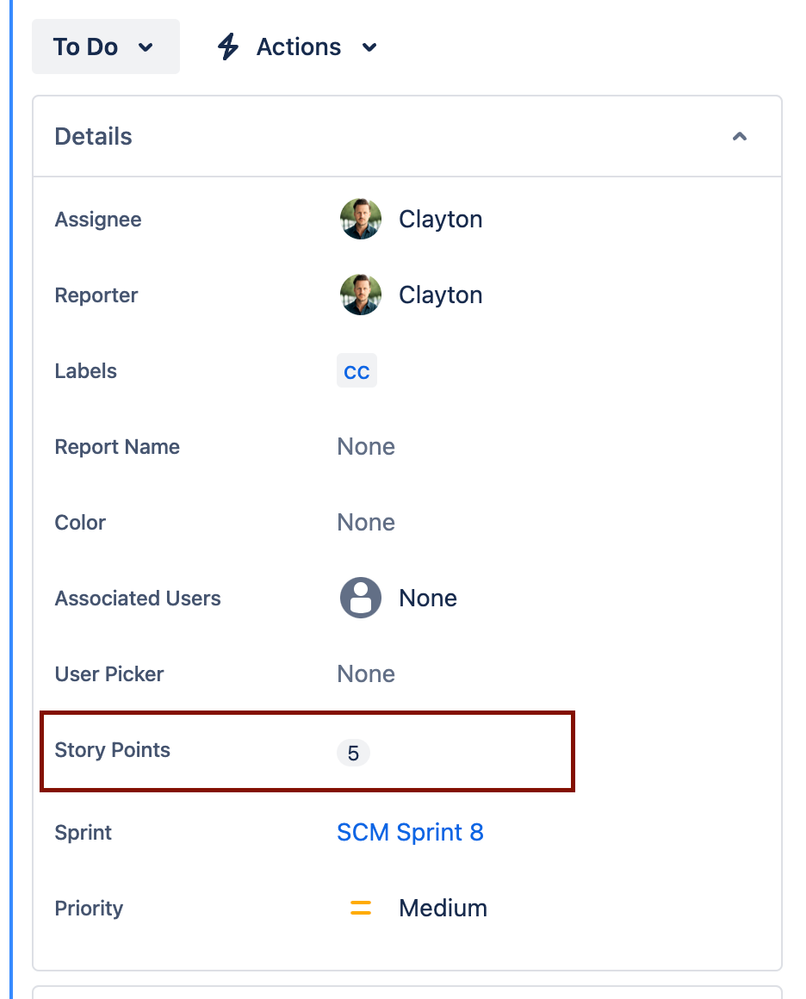
Task: Click the Assignee Clayton avatar
Action: pyautogui.click(x=361, y=219)
